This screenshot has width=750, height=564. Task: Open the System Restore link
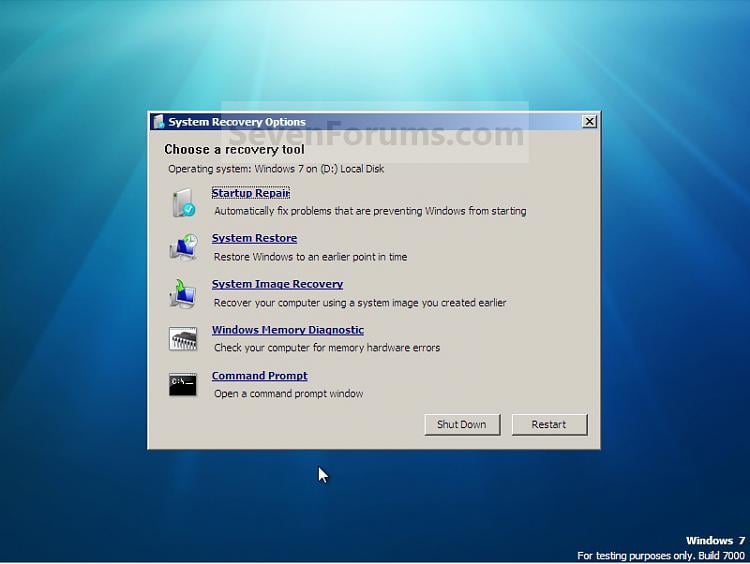pyautogui.click(x=254, y=238)
